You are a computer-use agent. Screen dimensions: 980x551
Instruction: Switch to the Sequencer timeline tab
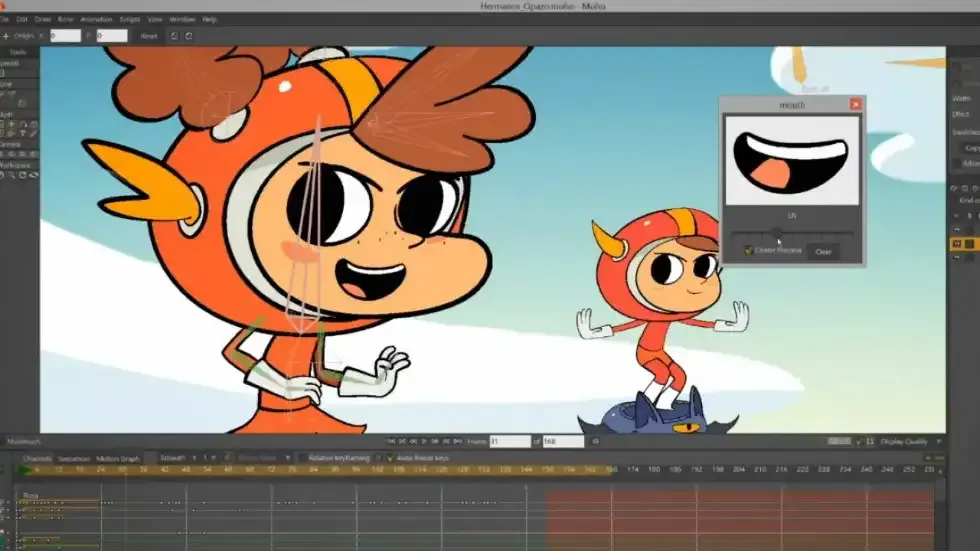[74, 458]
